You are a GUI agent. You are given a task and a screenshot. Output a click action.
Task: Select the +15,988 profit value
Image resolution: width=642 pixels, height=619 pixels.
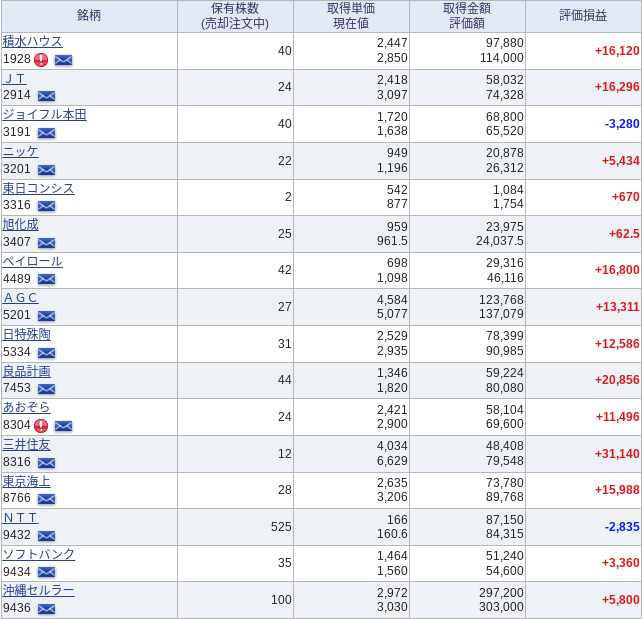click(x=617, y=490)
